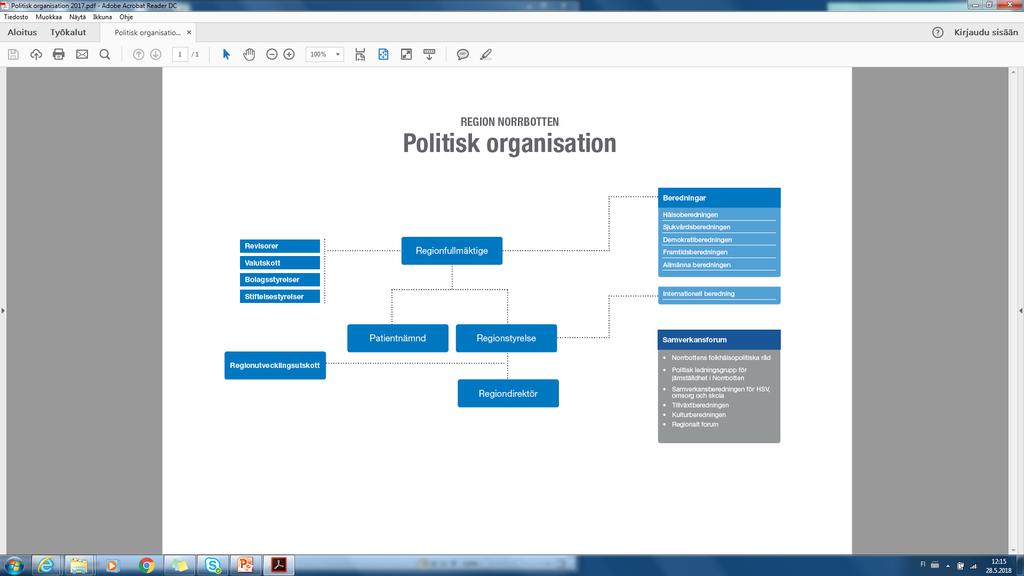Expand the left navigation pane arrow
The height and width of the screenshot is (576, 1024).
pos(3,311)
